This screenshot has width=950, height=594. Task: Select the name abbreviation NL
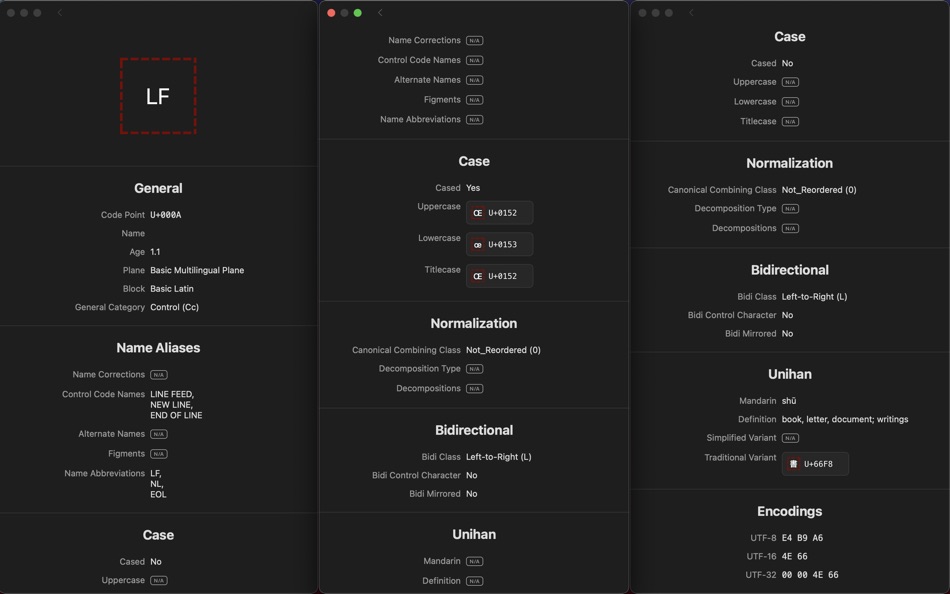156,484
